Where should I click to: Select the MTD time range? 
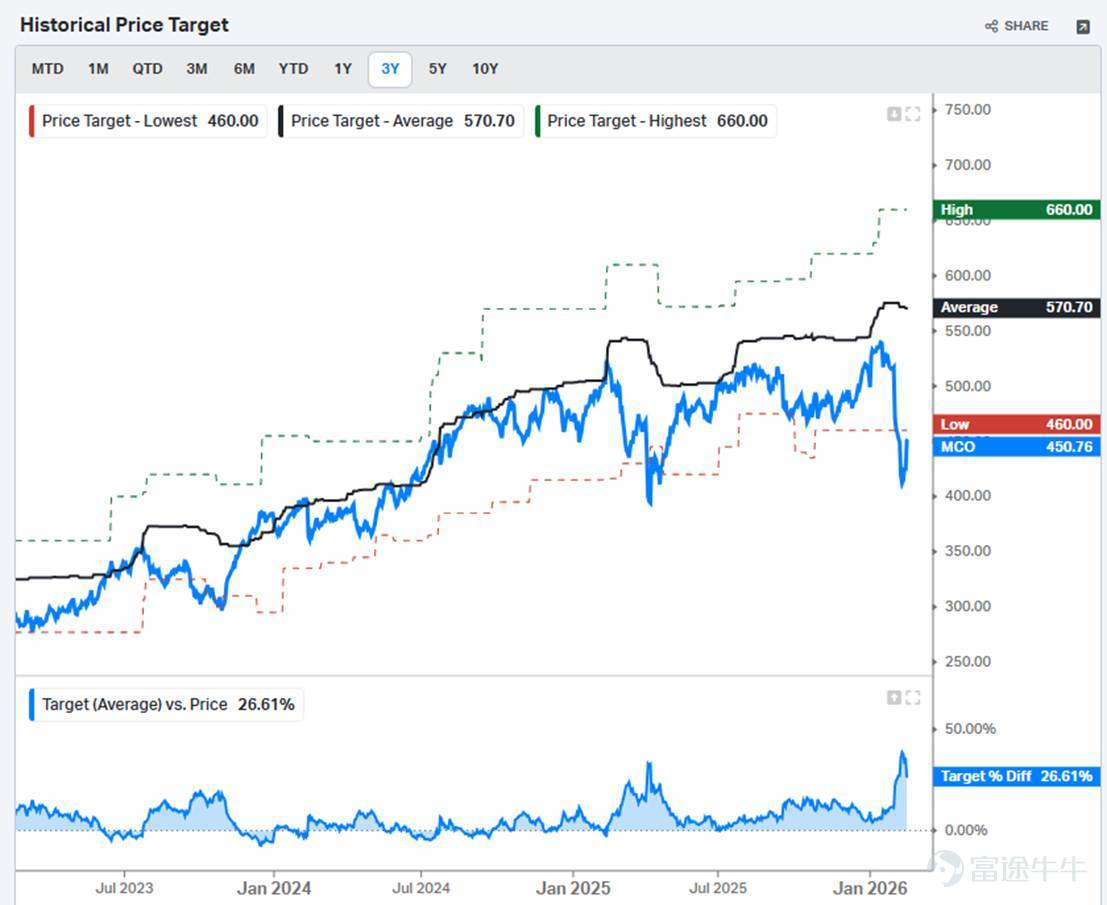coord(47,69)
